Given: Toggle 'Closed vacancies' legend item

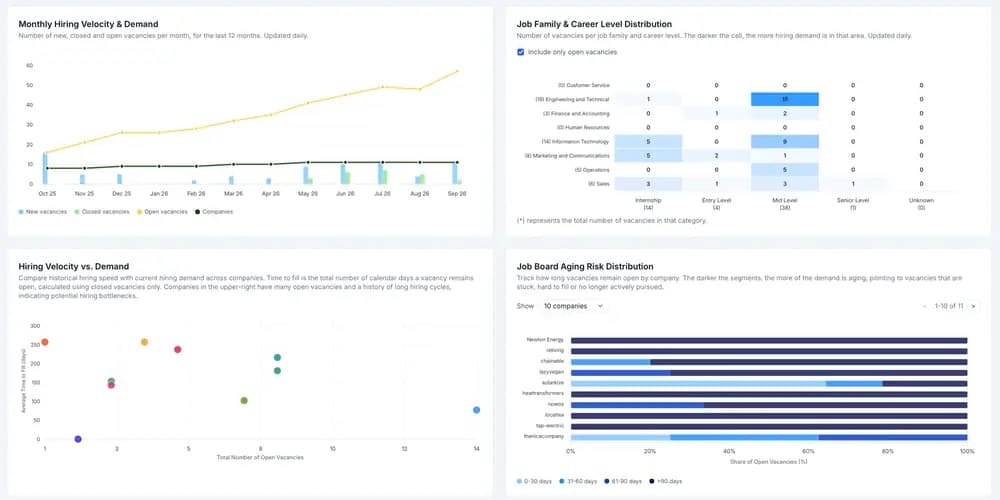Looking at the screenshot, I should pos(102,212).
